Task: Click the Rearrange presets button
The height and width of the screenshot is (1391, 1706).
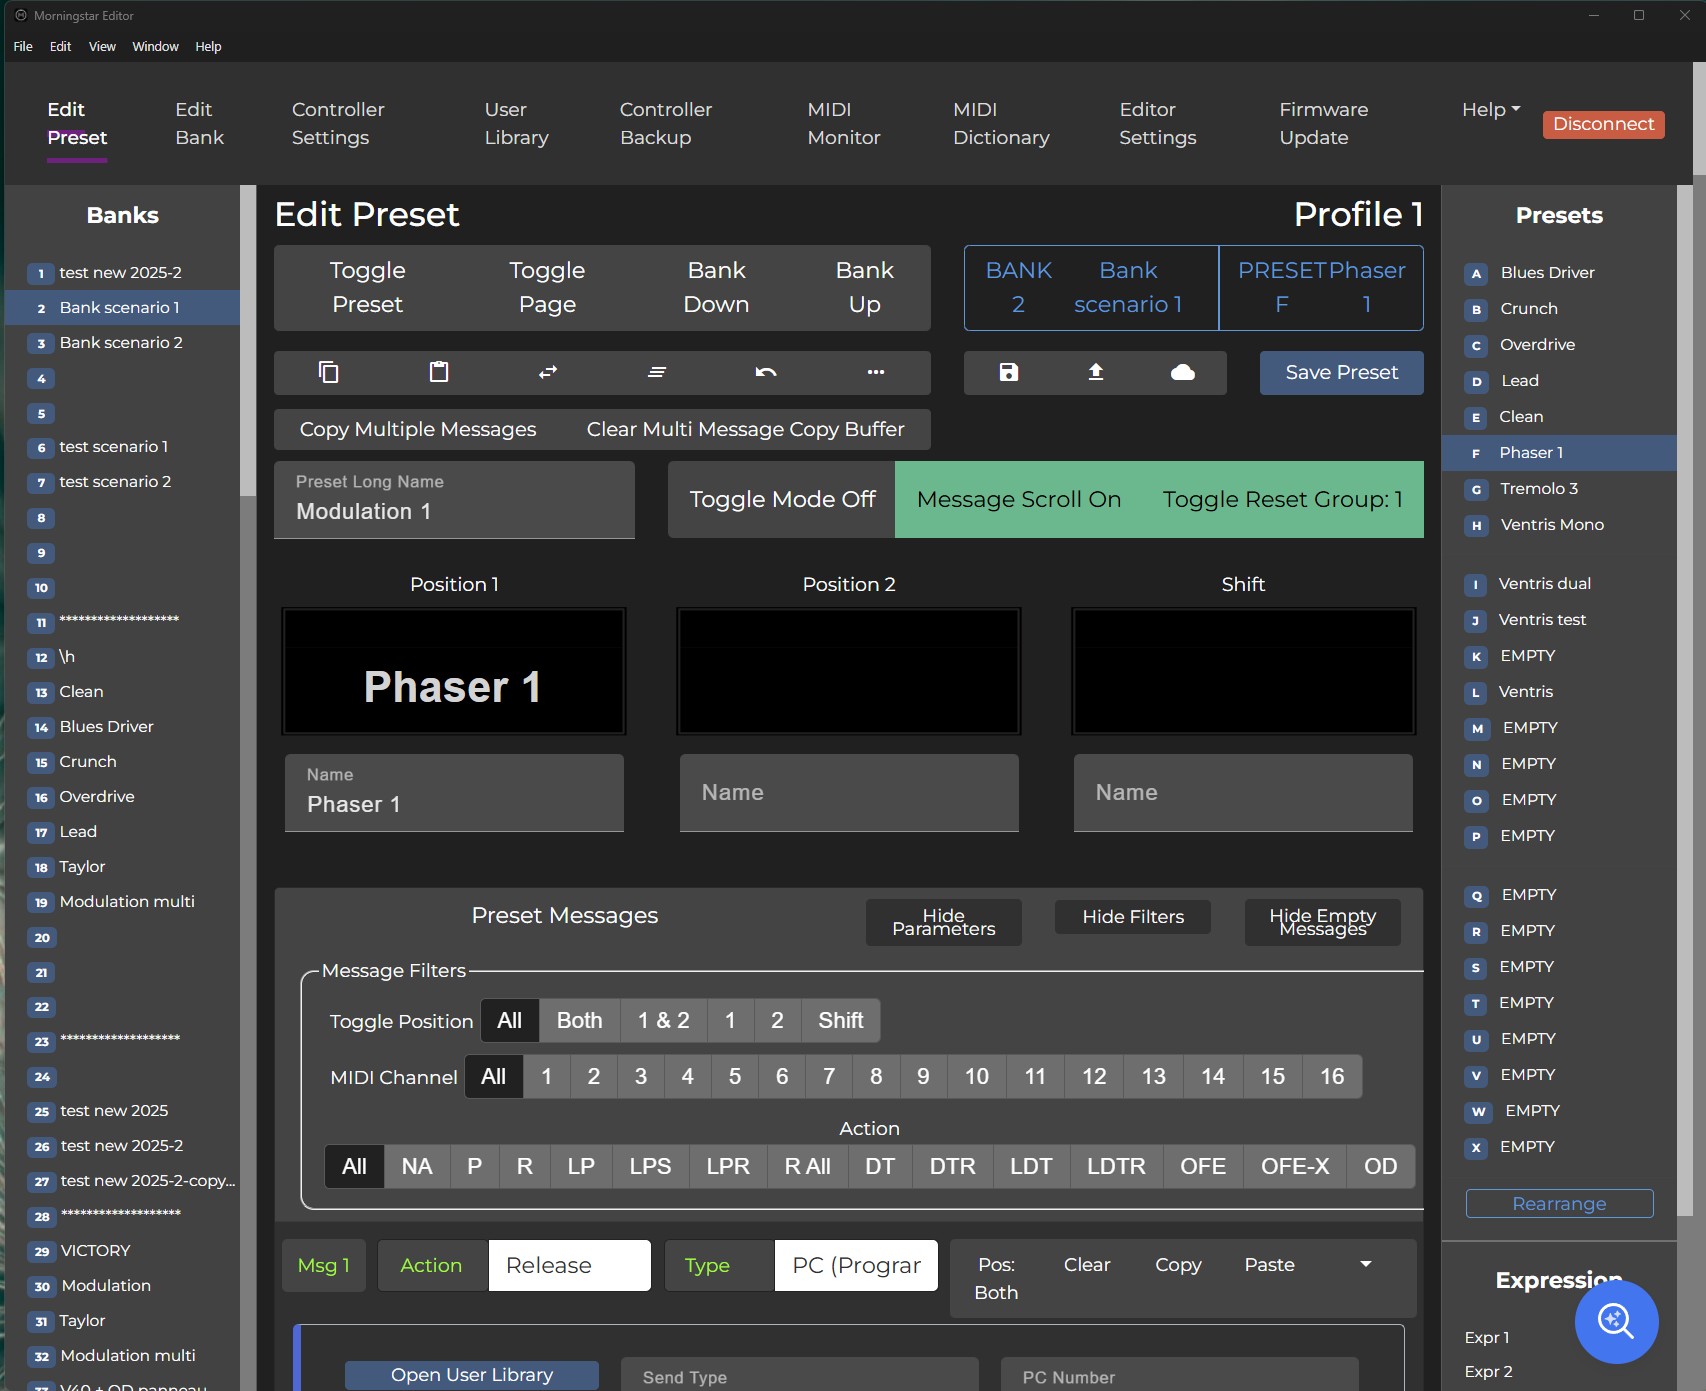Action: coord(1558,1203)
